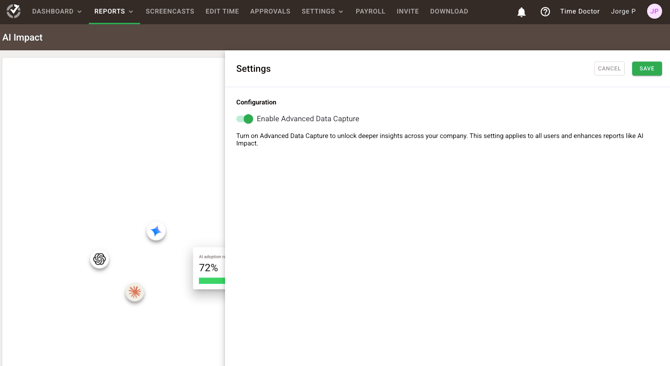Open the Approvals page
Viewport: 670px width, 366px height.
click(270, 12)
